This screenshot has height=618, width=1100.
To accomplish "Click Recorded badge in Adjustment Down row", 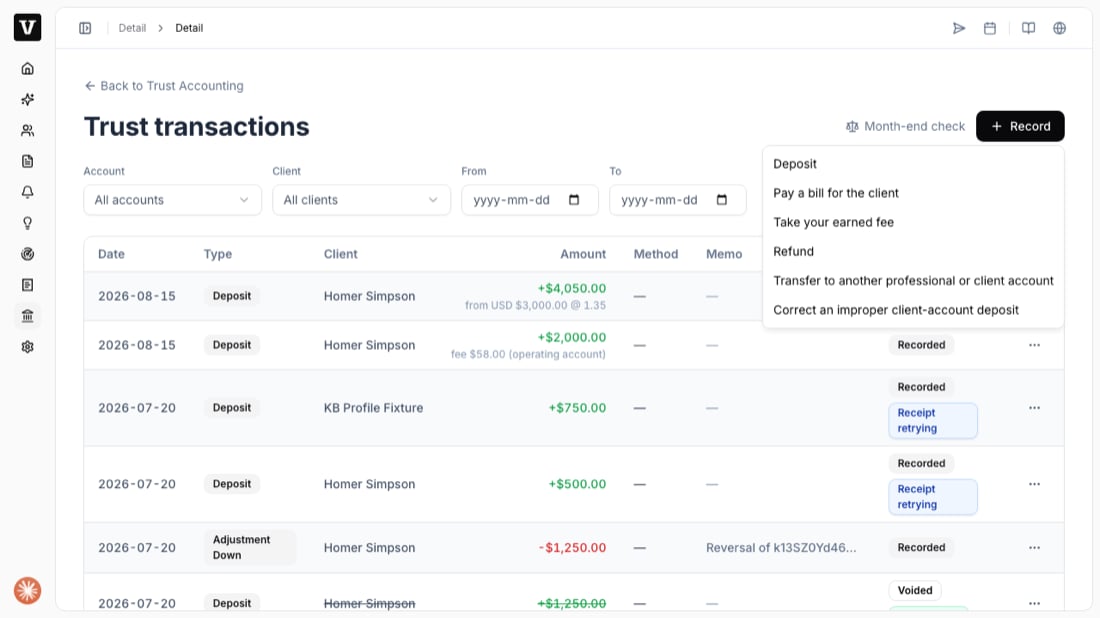I will [x=921, y=547].
